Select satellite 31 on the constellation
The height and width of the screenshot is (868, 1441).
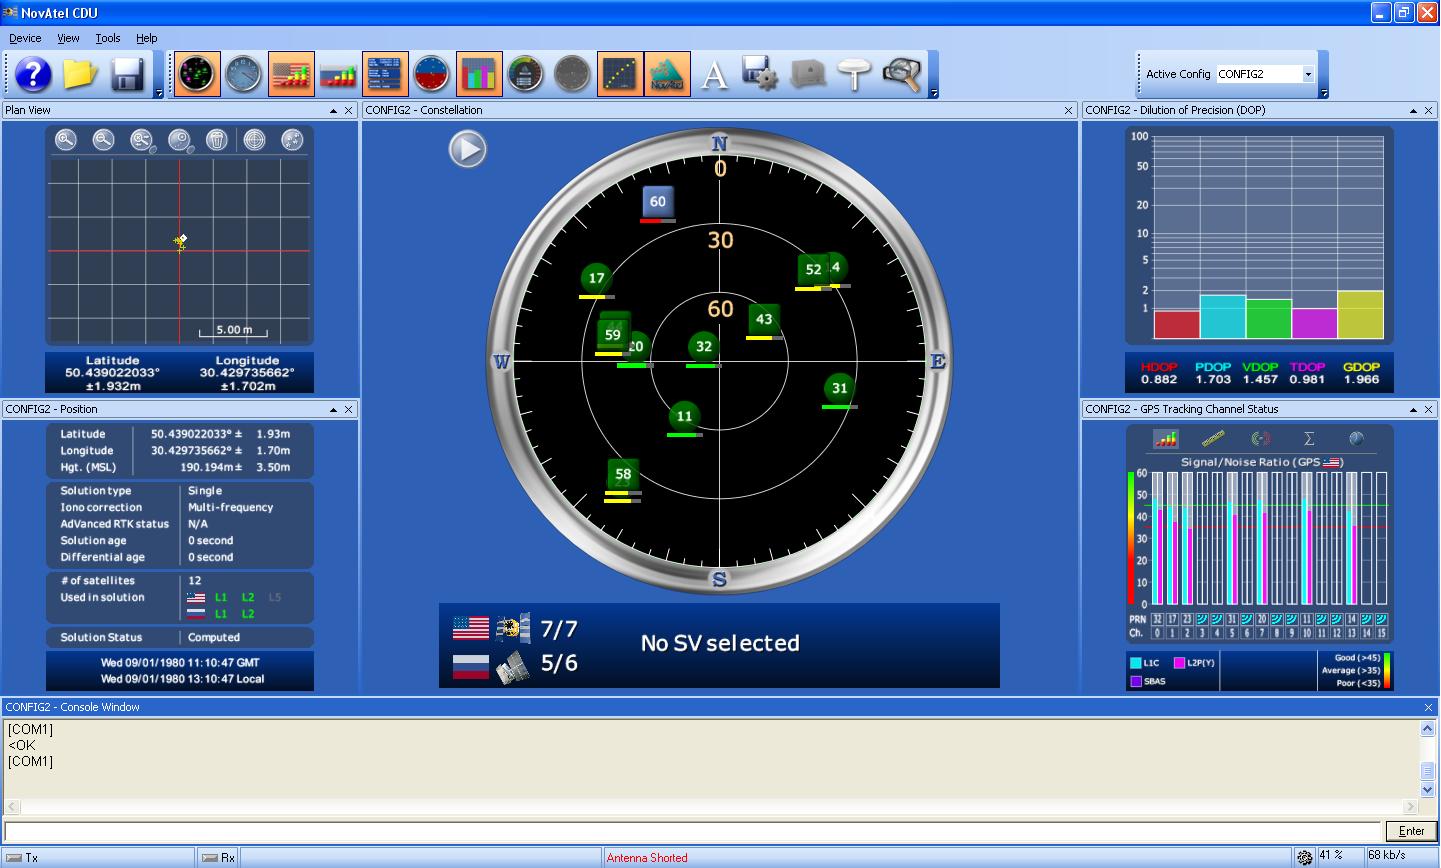[x=839, y=388]
